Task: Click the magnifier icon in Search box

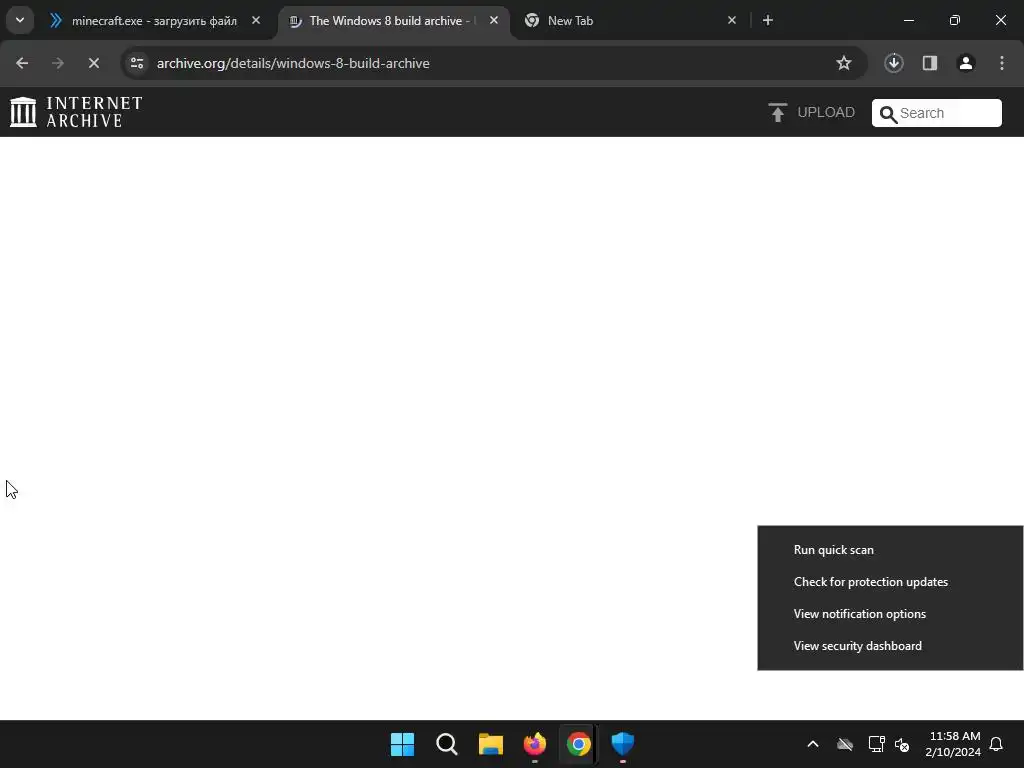Action: (x=888, y=114)
